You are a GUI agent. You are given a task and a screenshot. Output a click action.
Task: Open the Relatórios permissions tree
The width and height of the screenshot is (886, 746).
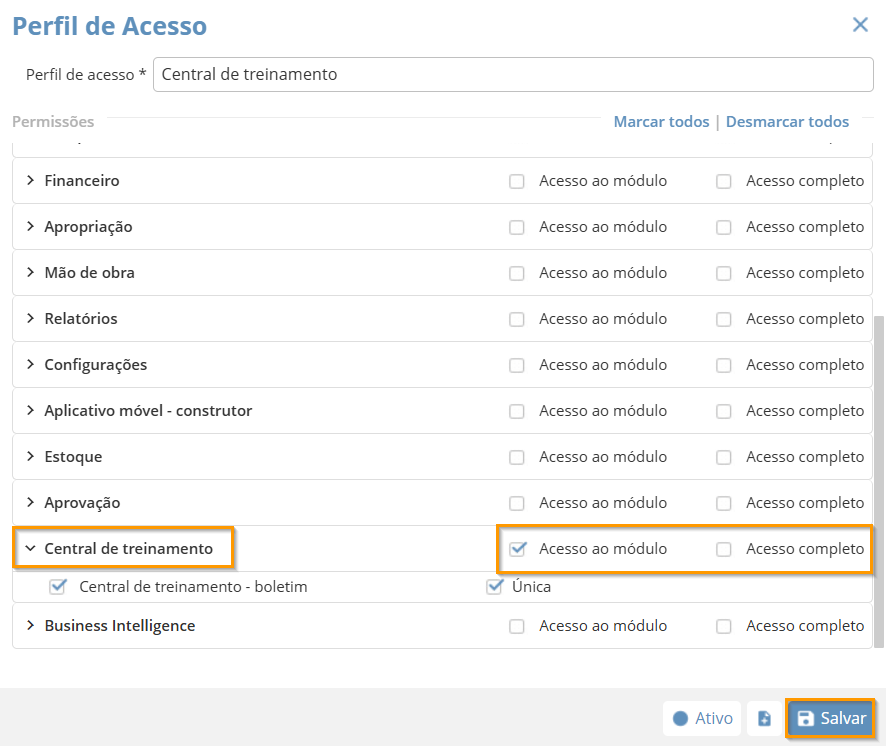(30, 319)
